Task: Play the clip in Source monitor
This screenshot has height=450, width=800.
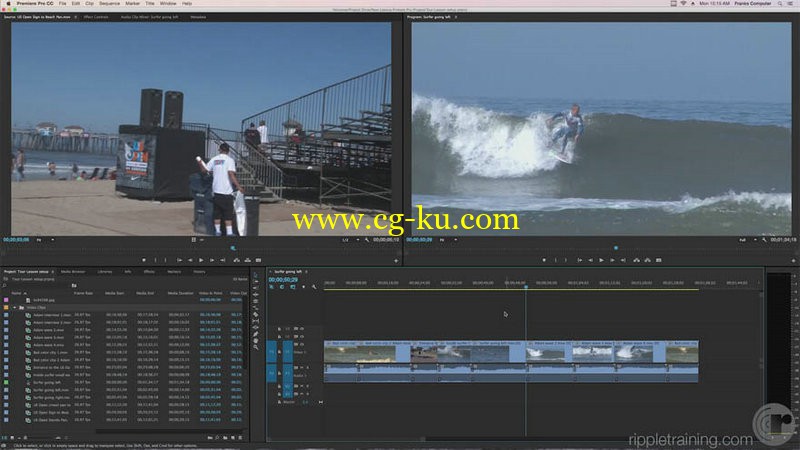Action: pyautogui.click(x=201, y=260)
